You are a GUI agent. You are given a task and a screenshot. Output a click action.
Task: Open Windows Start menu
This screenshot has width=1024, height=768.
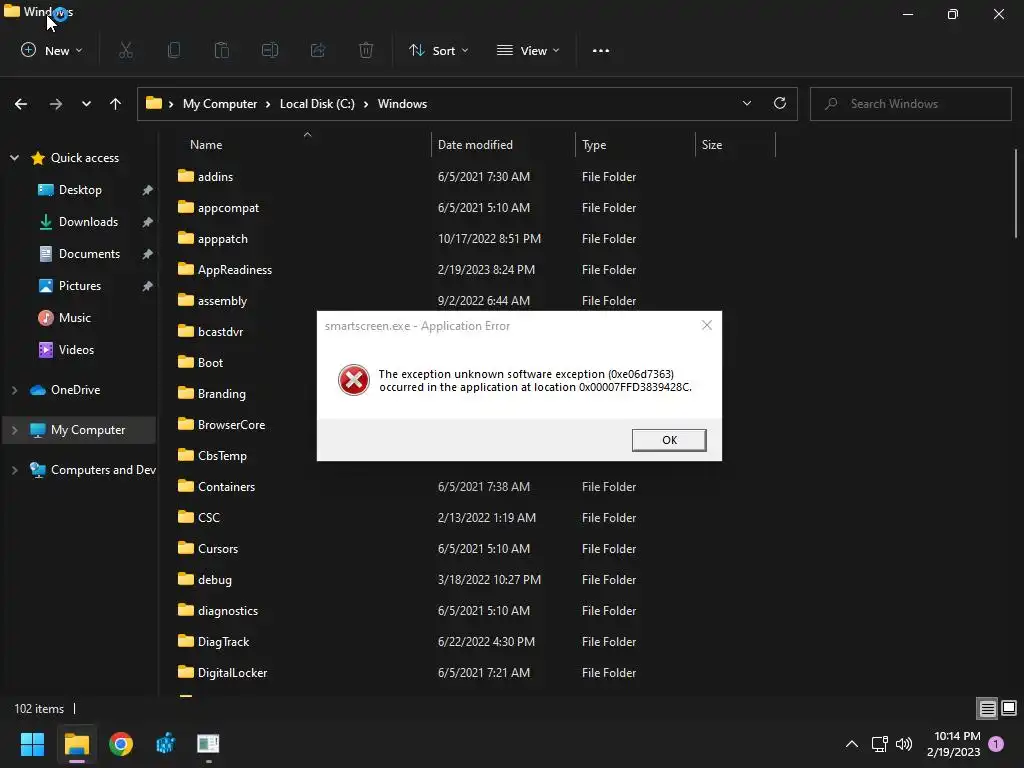(x=32, y=744)
